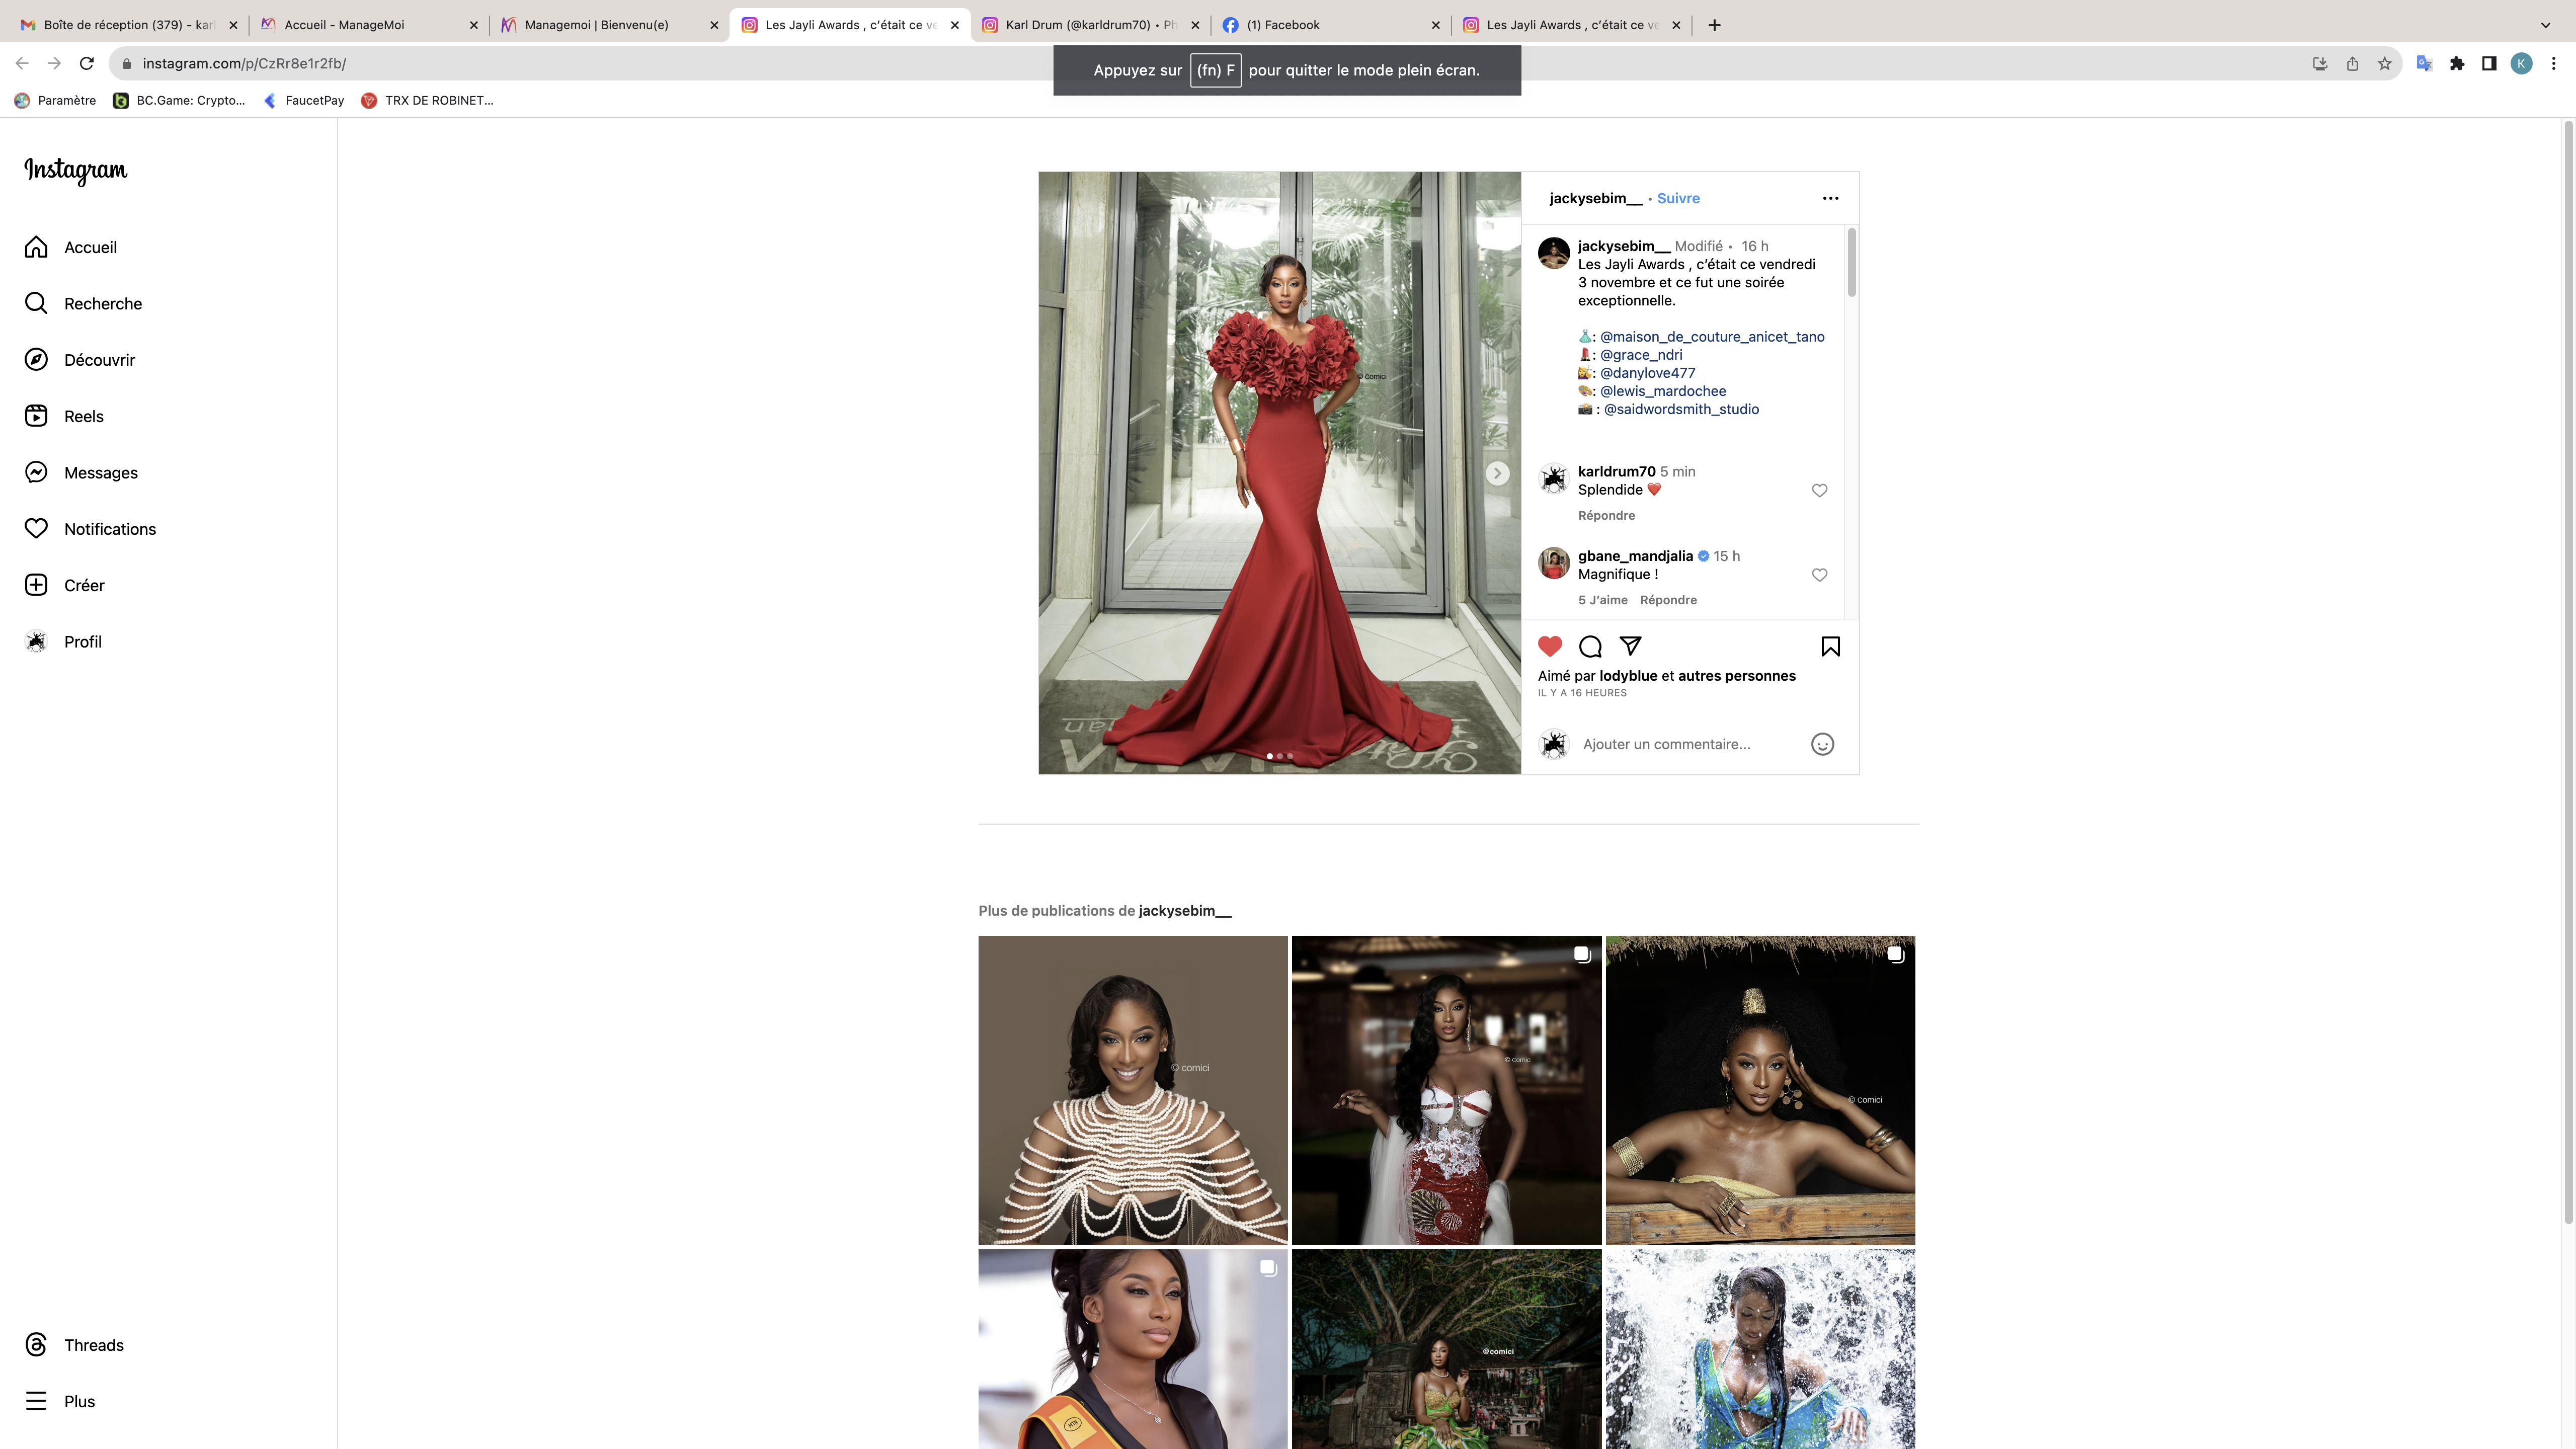Viewport: 2576px width, 1449px height.
Task: Open Threads from the sidebar
Action: (x=93, y=1345)
